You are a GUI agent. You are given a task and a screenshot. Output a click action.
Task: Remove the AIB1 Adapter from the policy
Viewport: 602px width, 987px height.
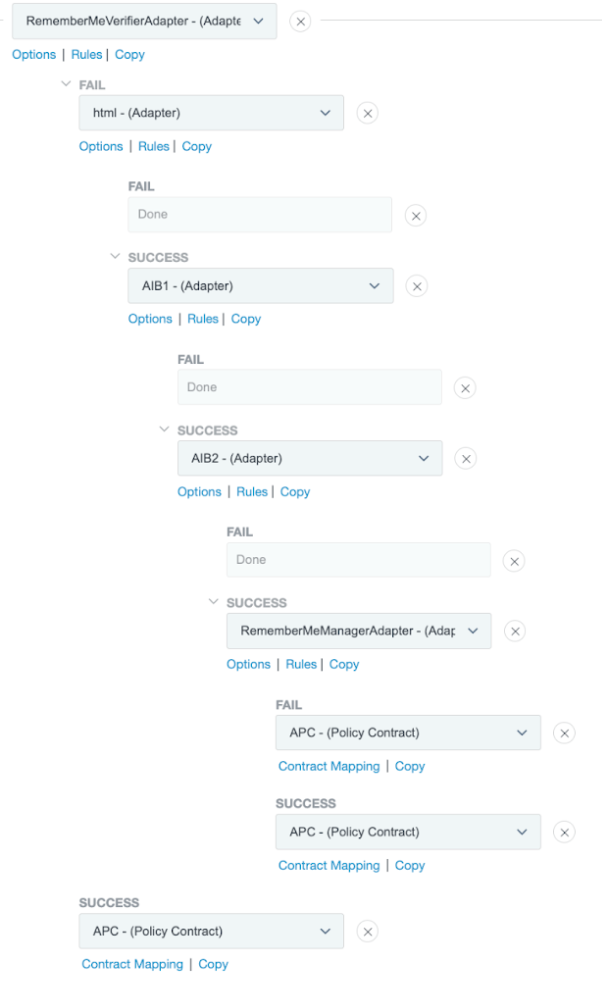click(x=417, y=286)
